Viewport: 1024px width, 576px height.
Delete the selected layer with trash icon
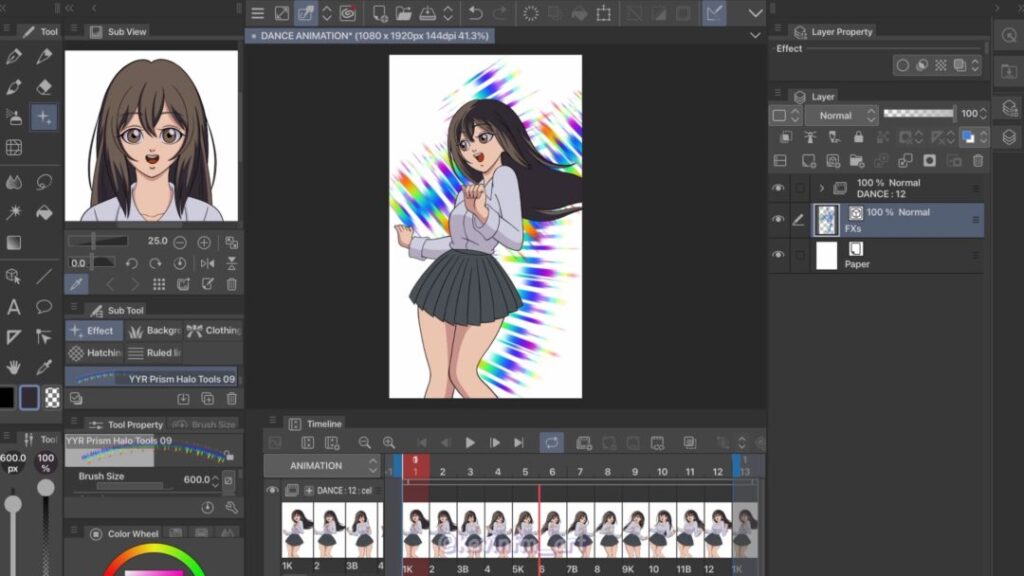(978, 161)
